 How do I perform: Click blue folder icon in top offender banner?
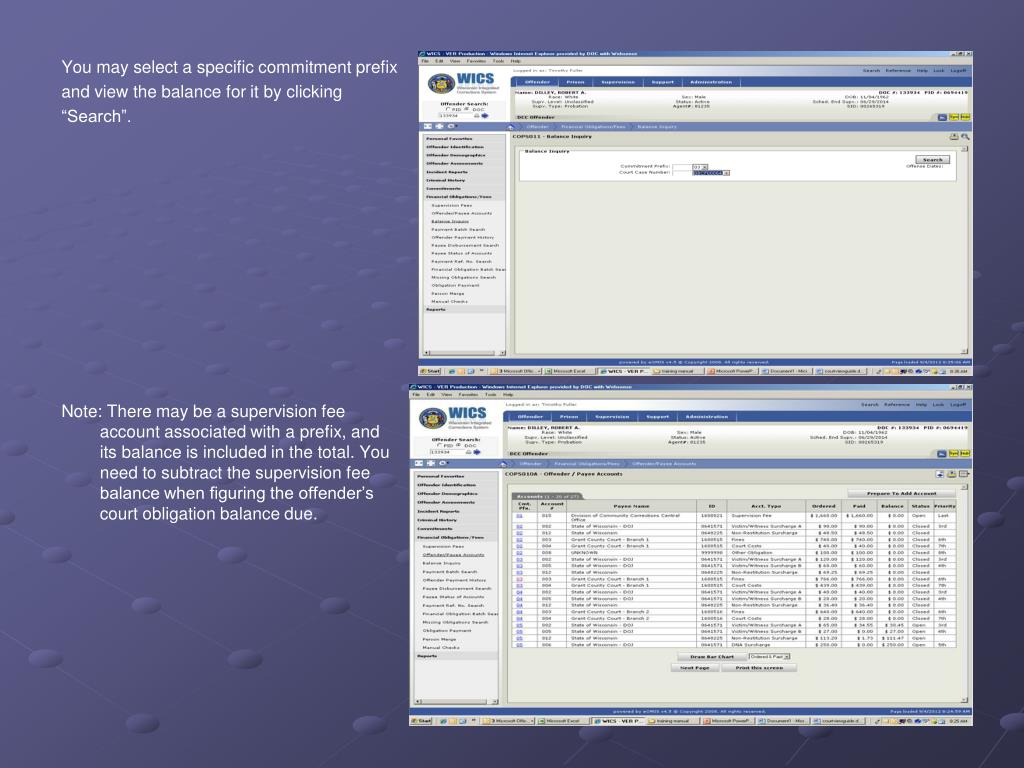point(942,118)
